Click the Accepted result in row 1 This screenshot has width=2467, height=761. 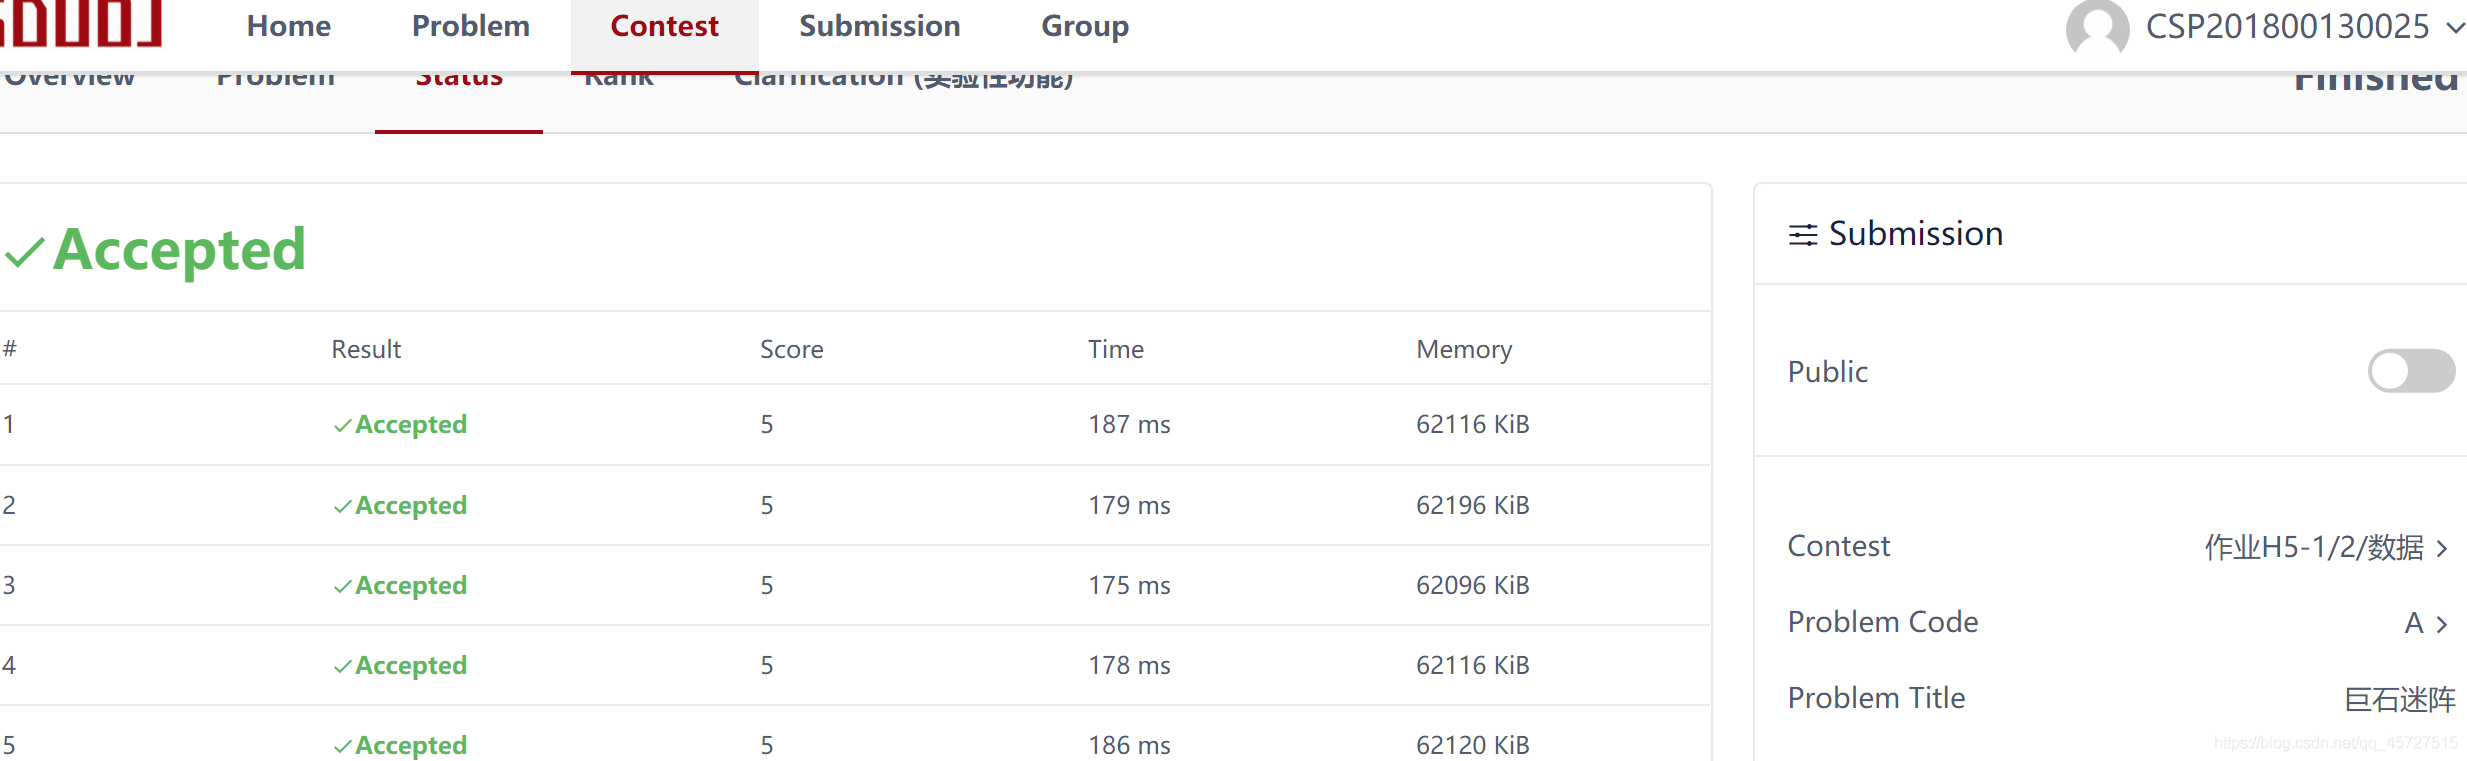(x=400, y=425)
